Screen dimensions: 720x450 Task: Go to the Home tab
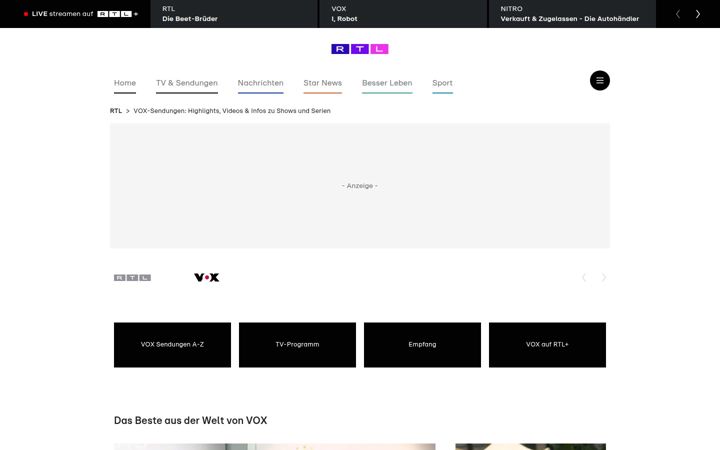pyautogui.click(x=125, y=83)
